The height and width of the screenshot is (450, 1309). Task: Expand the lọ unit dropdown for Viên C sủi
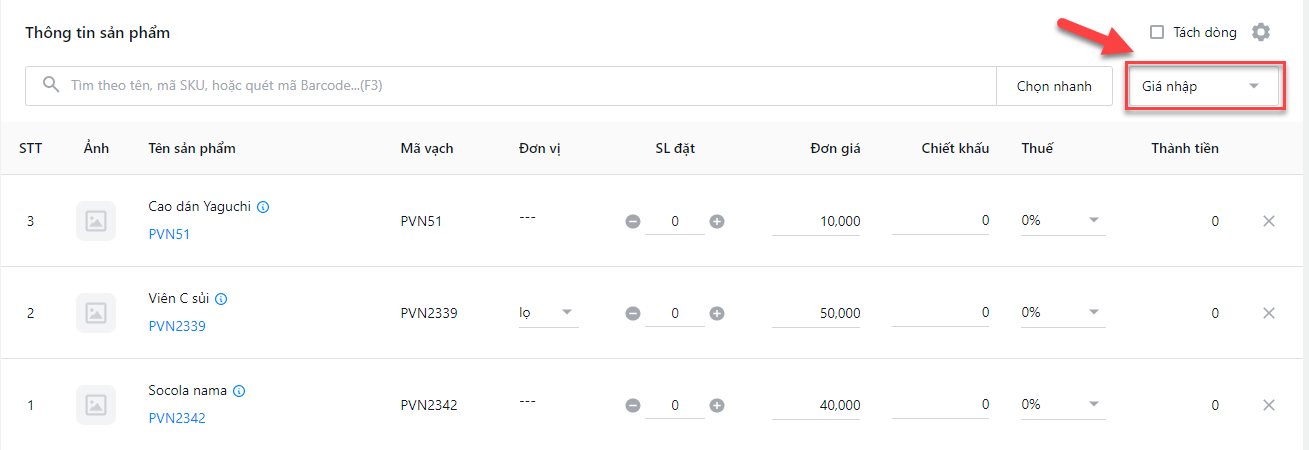pos(548,312)
